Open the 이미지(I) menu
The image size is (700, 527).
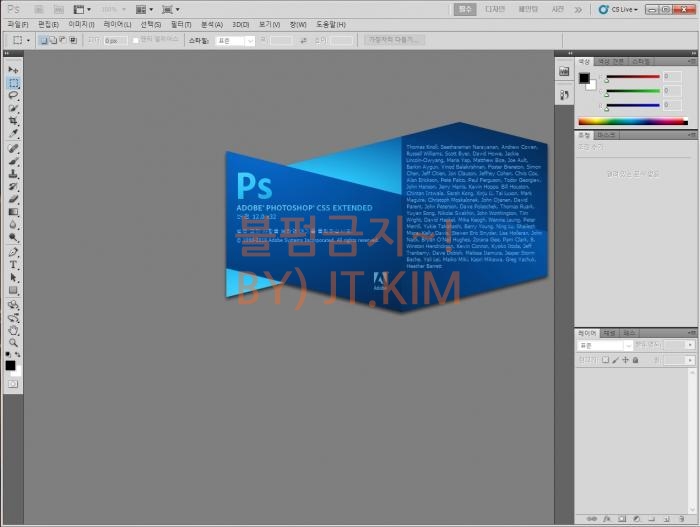coord(80,24)
